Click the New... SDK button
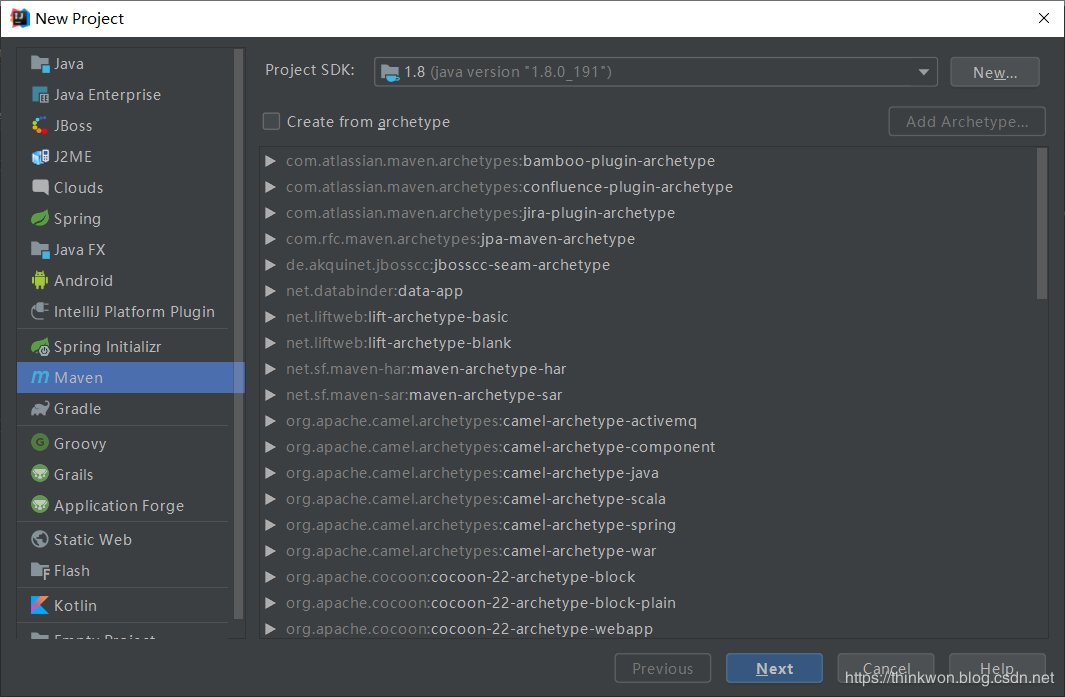 pyautogui.click(x=994, y=72)
